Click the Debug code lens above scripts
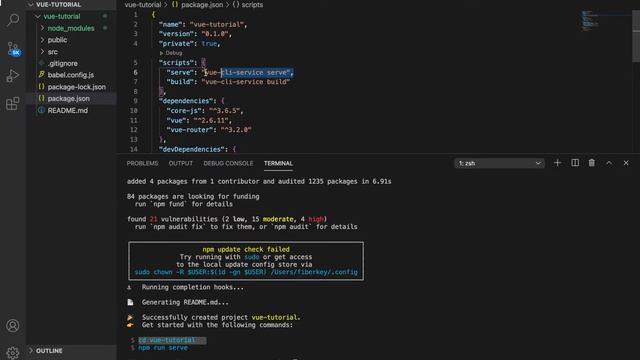 (x=173, y=53)
